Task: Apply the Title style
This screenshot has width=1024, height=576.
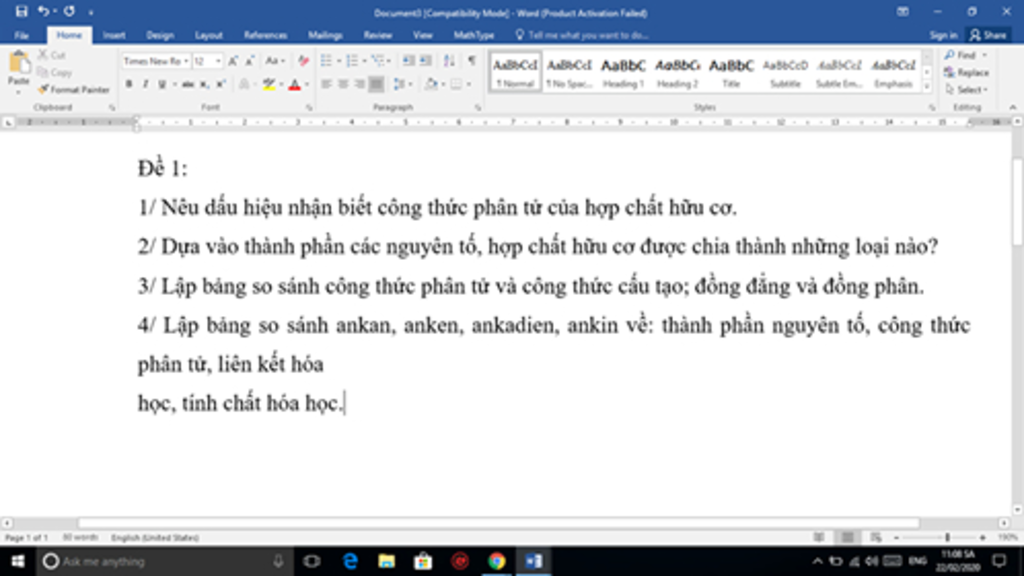Action: (x=731, y=72)
